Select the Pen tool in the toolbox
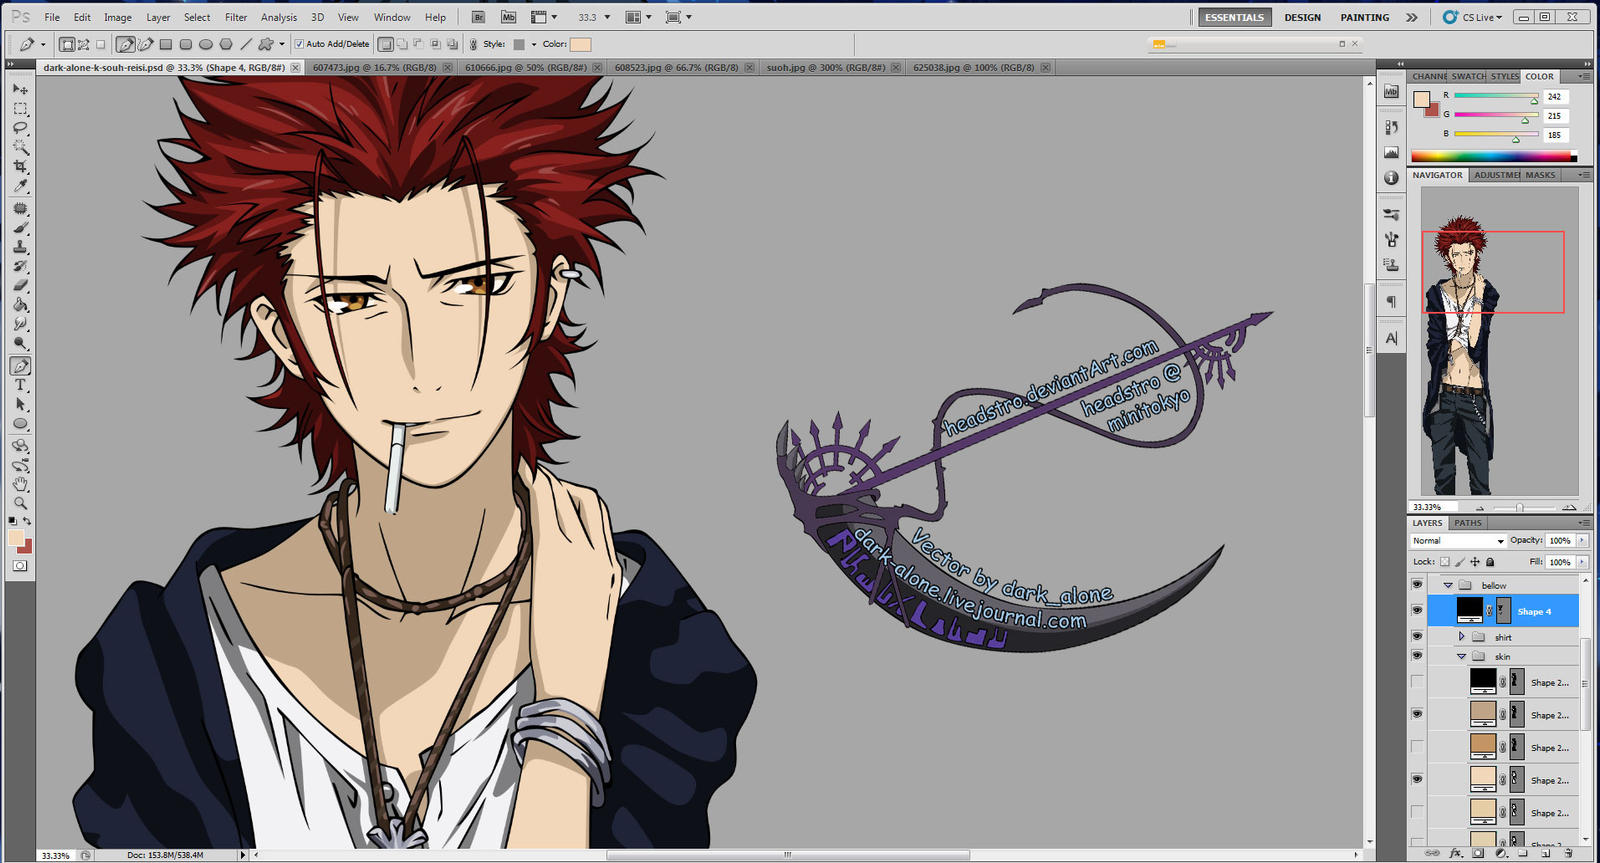The image size is (1600, 863). pyautogui.click(x=20, y=366)
